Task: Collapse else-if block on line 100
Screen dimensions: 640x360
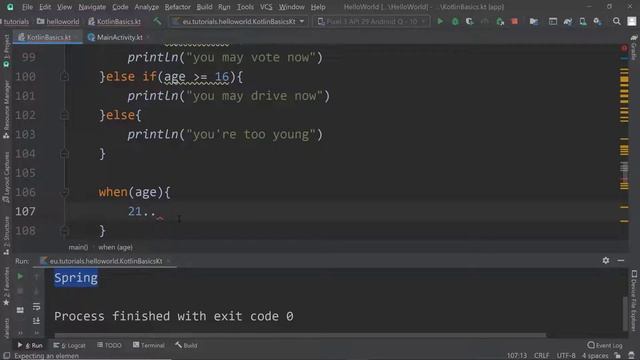Action: 64,76
